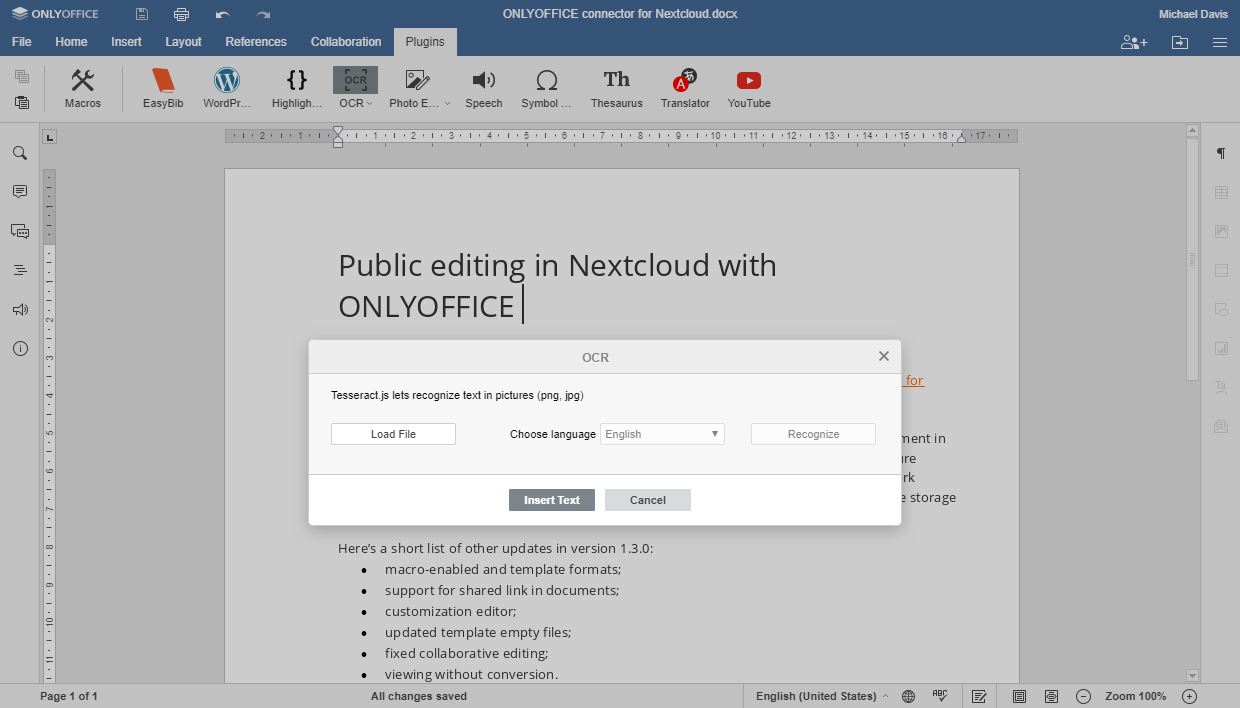Click the Insert Text button
The height and width of the screenshot is (708, 1240).
click(x=552, y=500)
